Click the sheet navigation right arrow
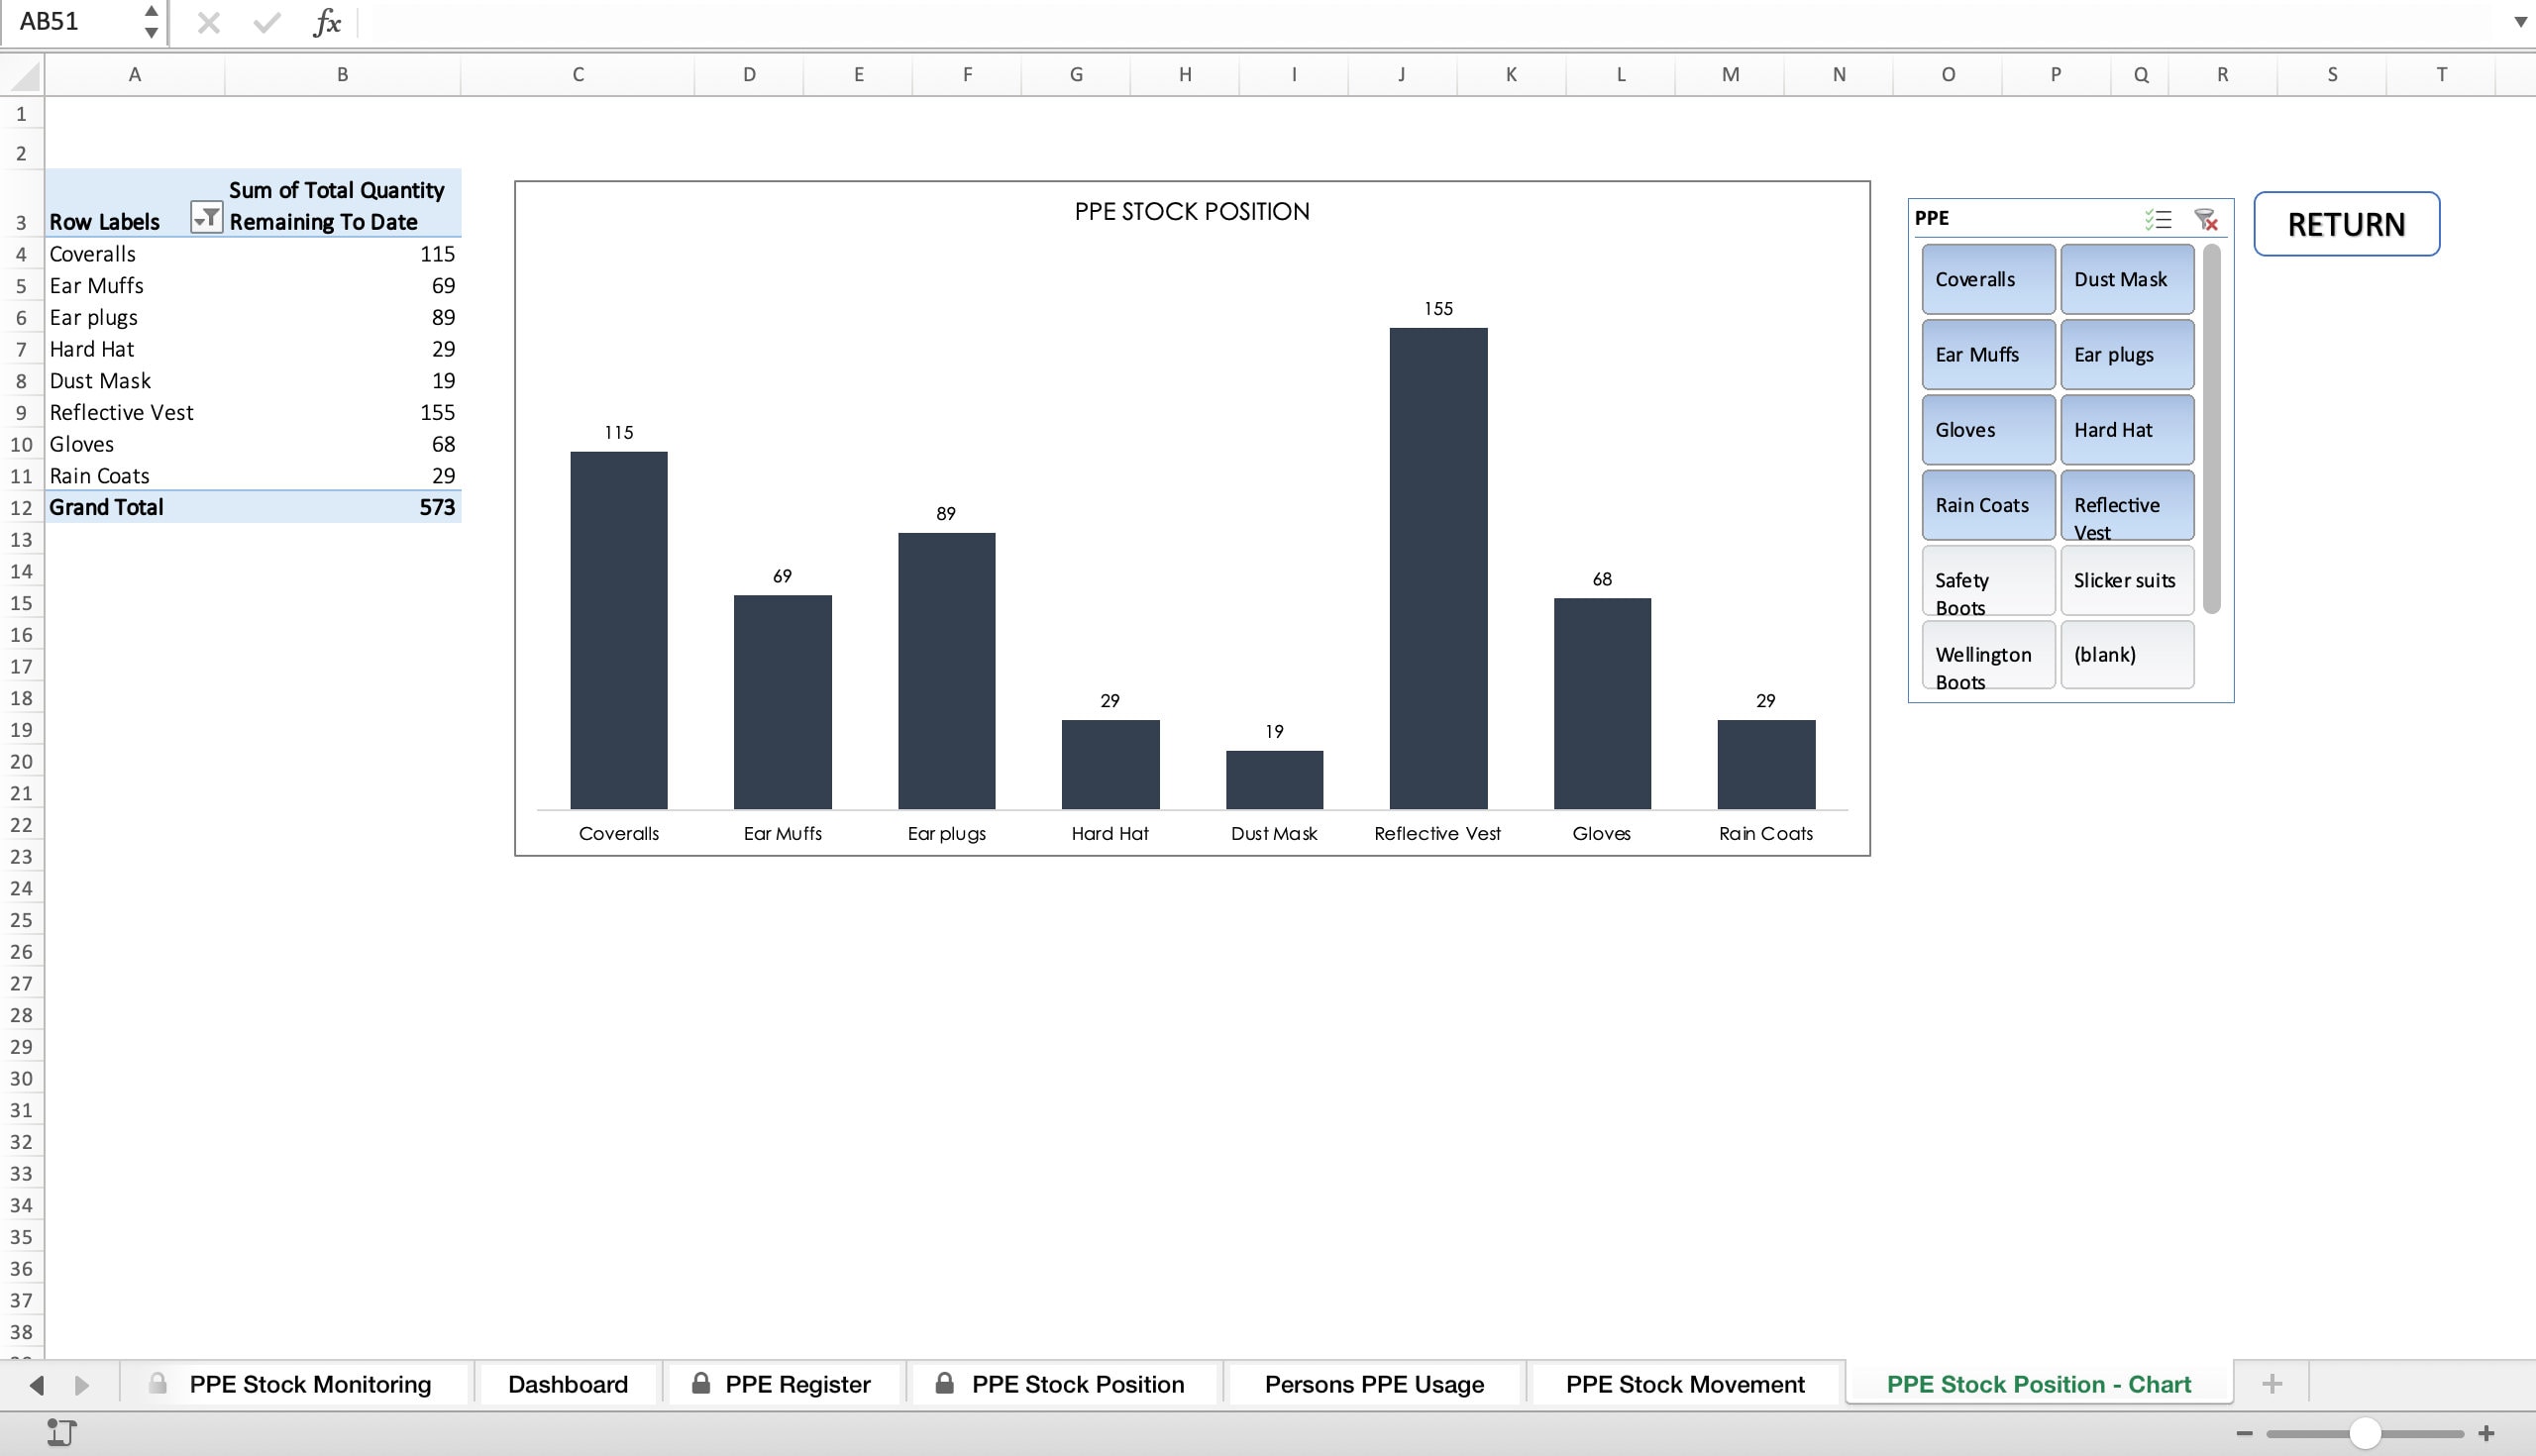This screenshot has height=1456, width=2536. [82, 1384]
